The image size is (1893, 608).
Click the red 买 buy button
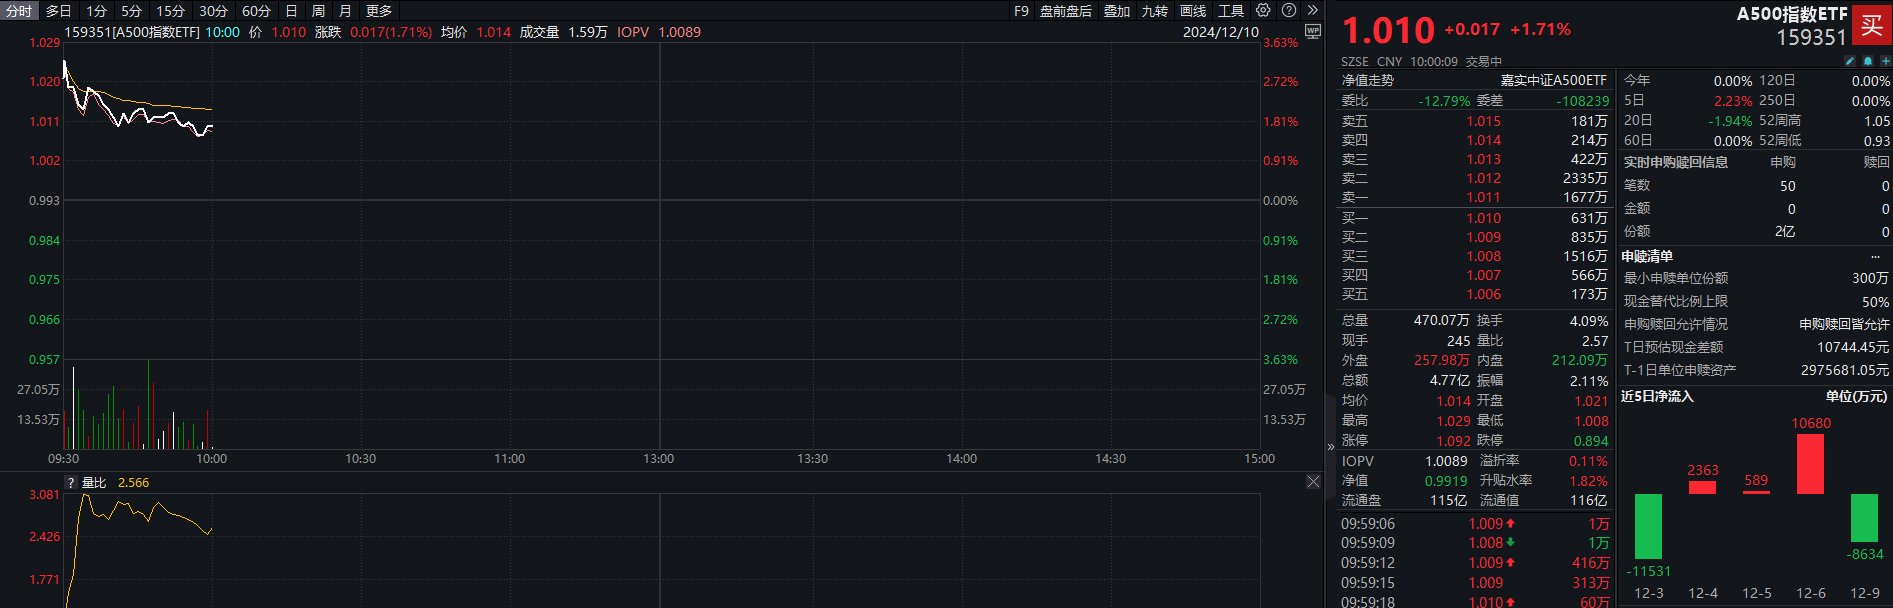pyautogui.click(x=1871, y=25)
